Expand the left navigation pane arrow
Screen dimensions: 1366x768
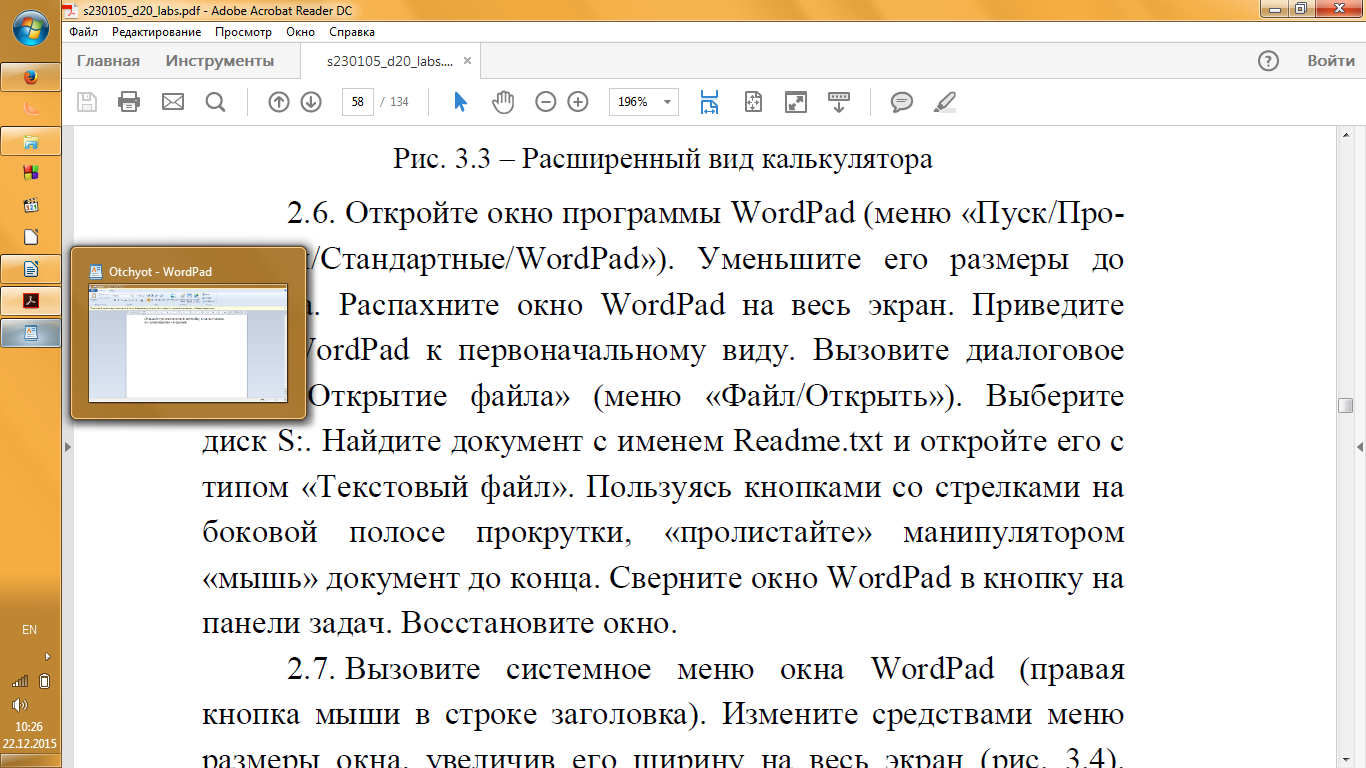[x=67, y=446]
